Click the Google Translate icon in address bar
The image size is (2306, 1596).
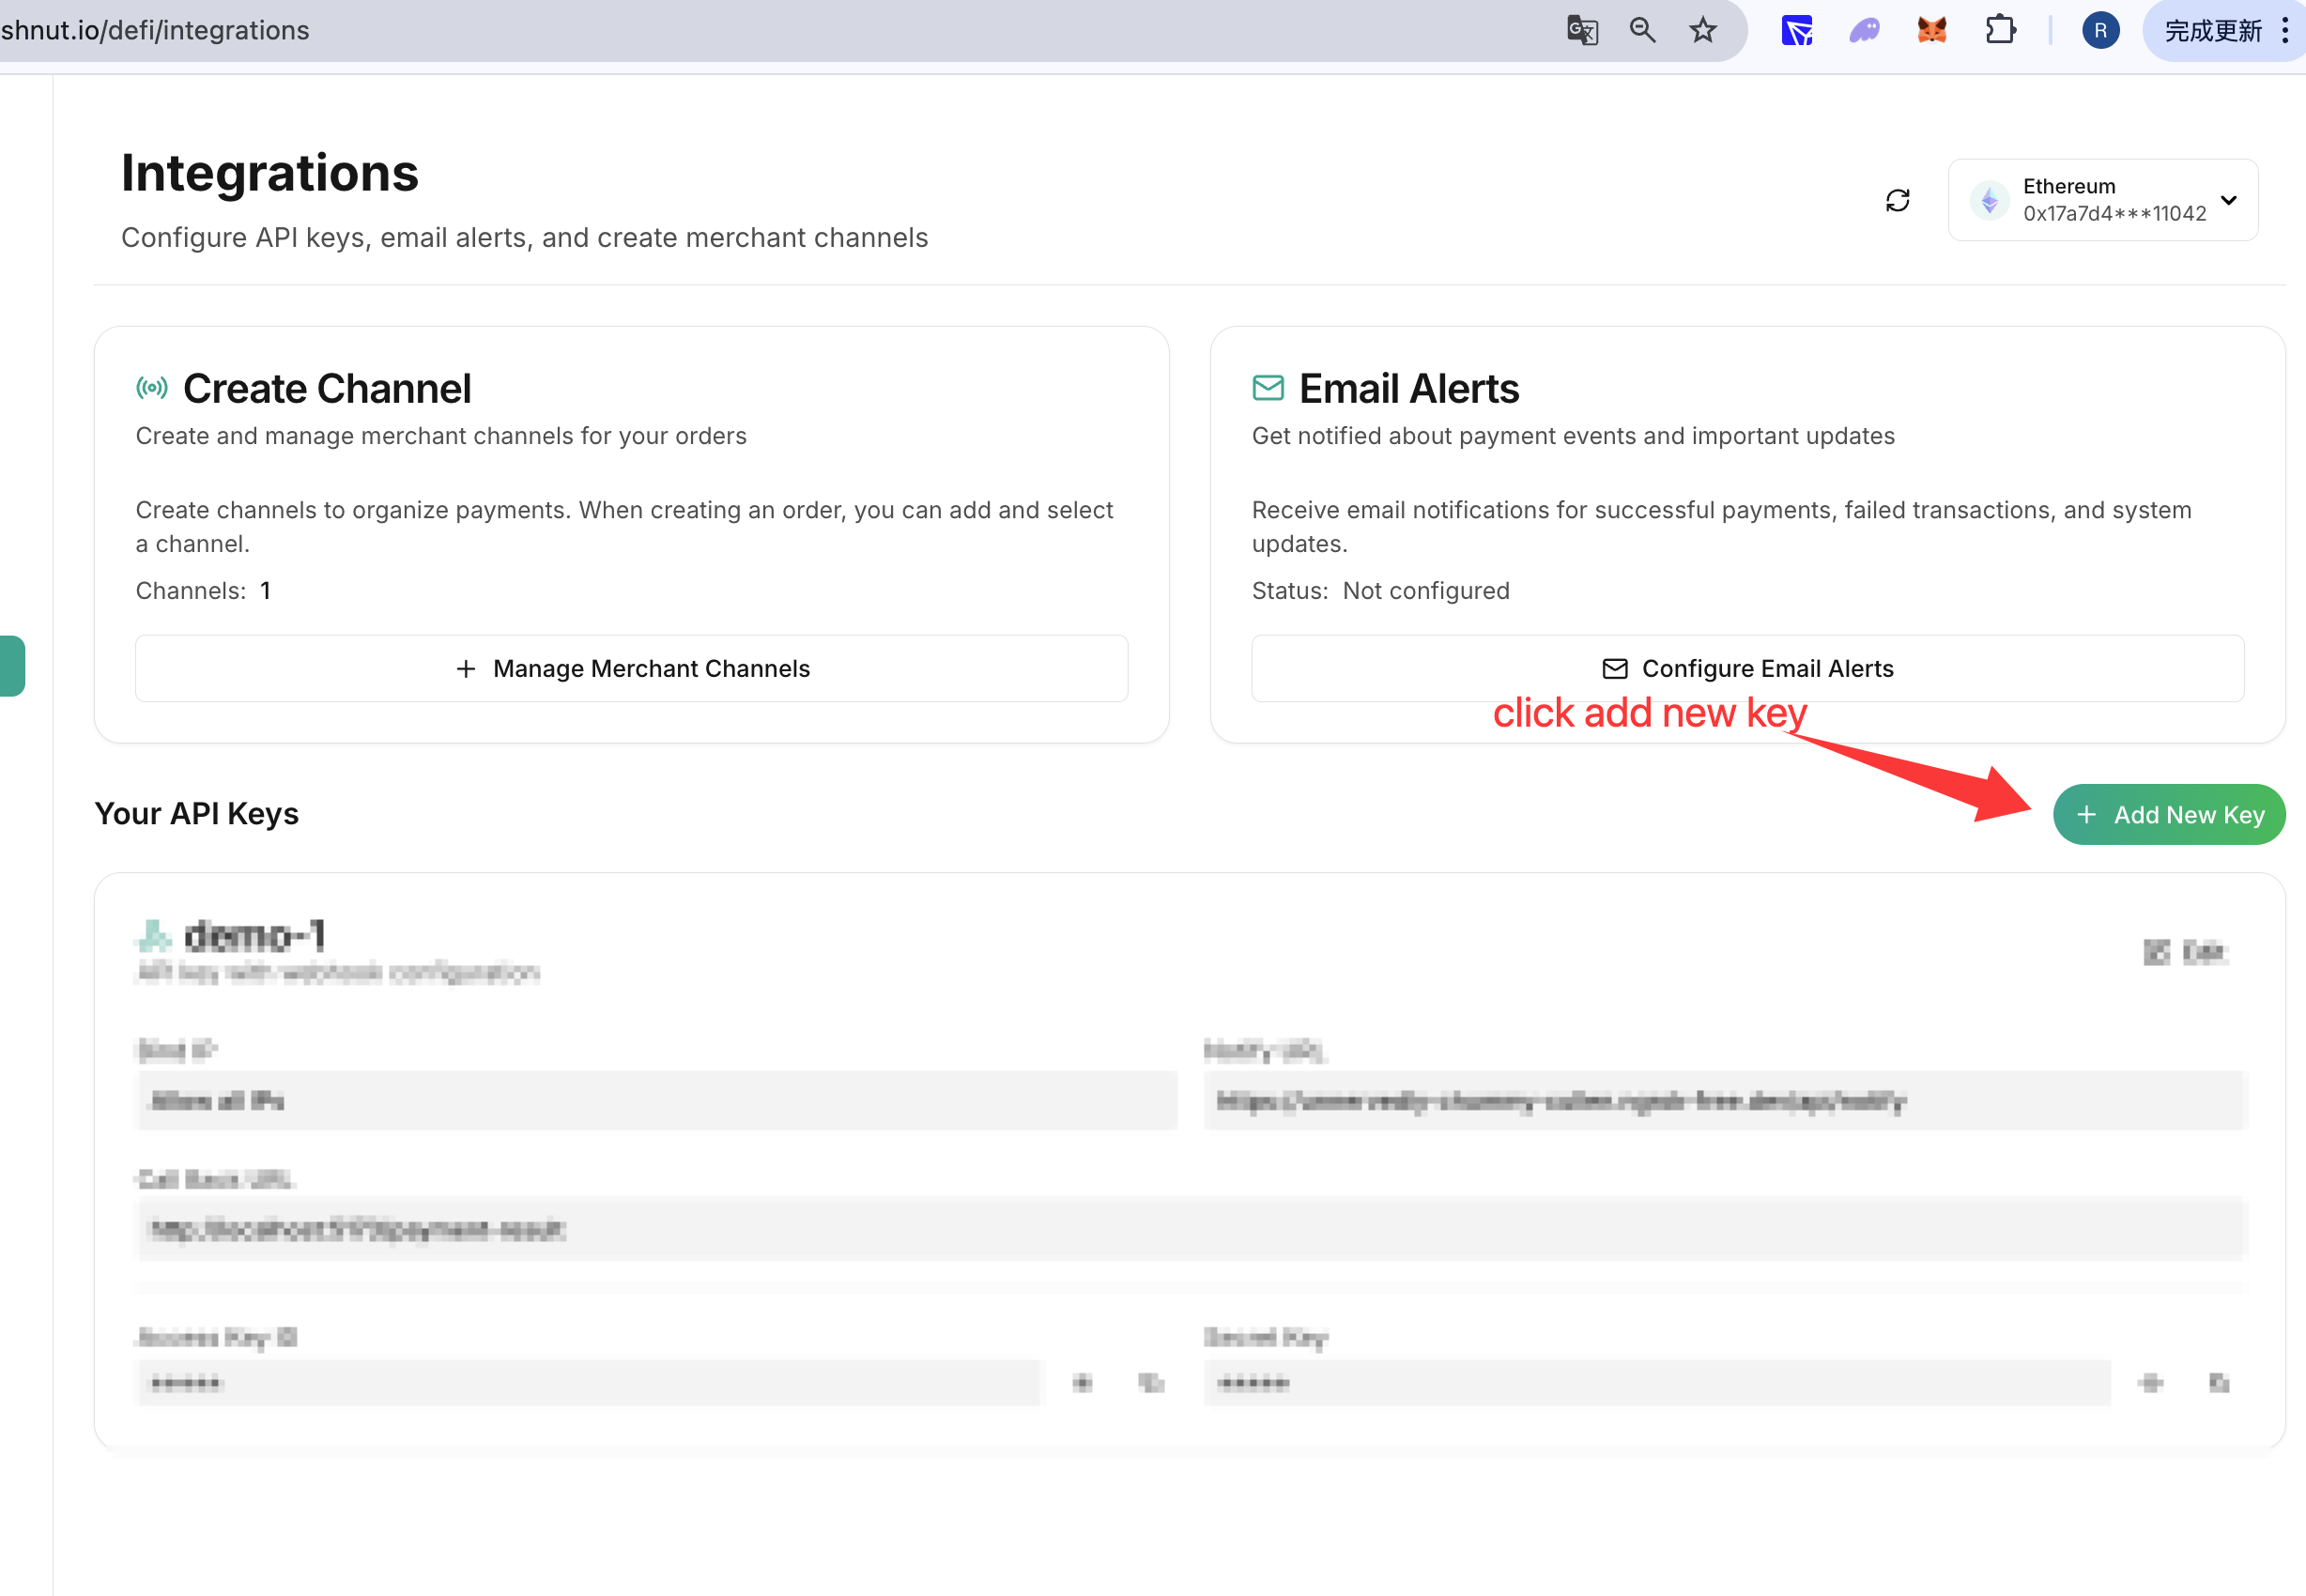tap(1582, 31)
